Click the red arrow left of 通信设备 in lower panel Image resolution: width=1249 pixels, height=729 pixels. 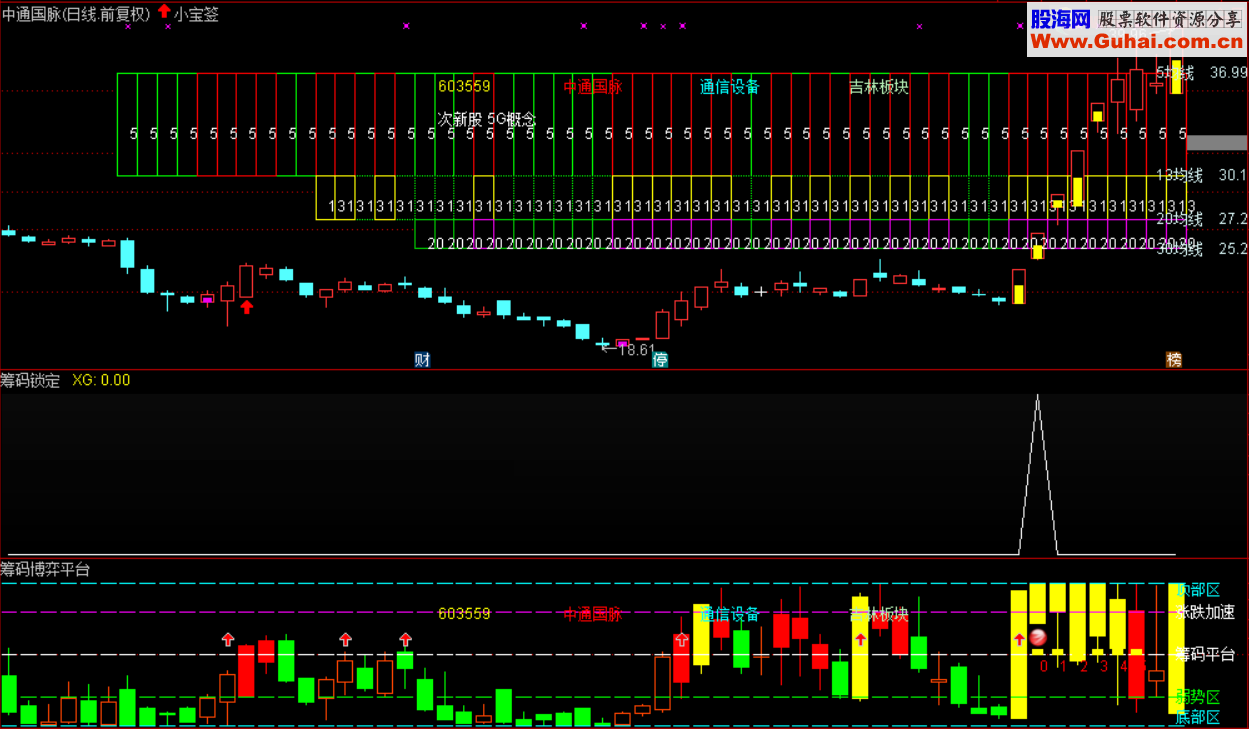(x=682, y=639)
